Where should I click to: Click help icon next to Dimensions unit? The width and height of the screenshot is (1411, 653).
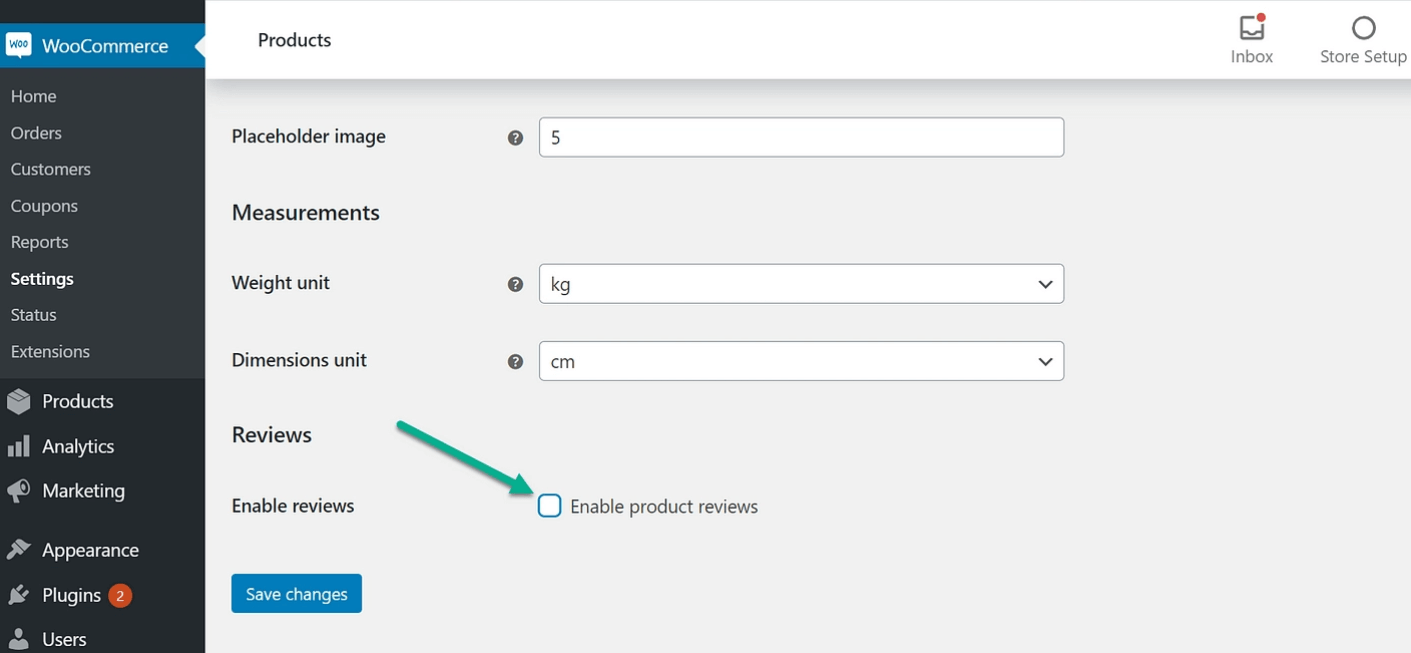[x=515, y=362]
